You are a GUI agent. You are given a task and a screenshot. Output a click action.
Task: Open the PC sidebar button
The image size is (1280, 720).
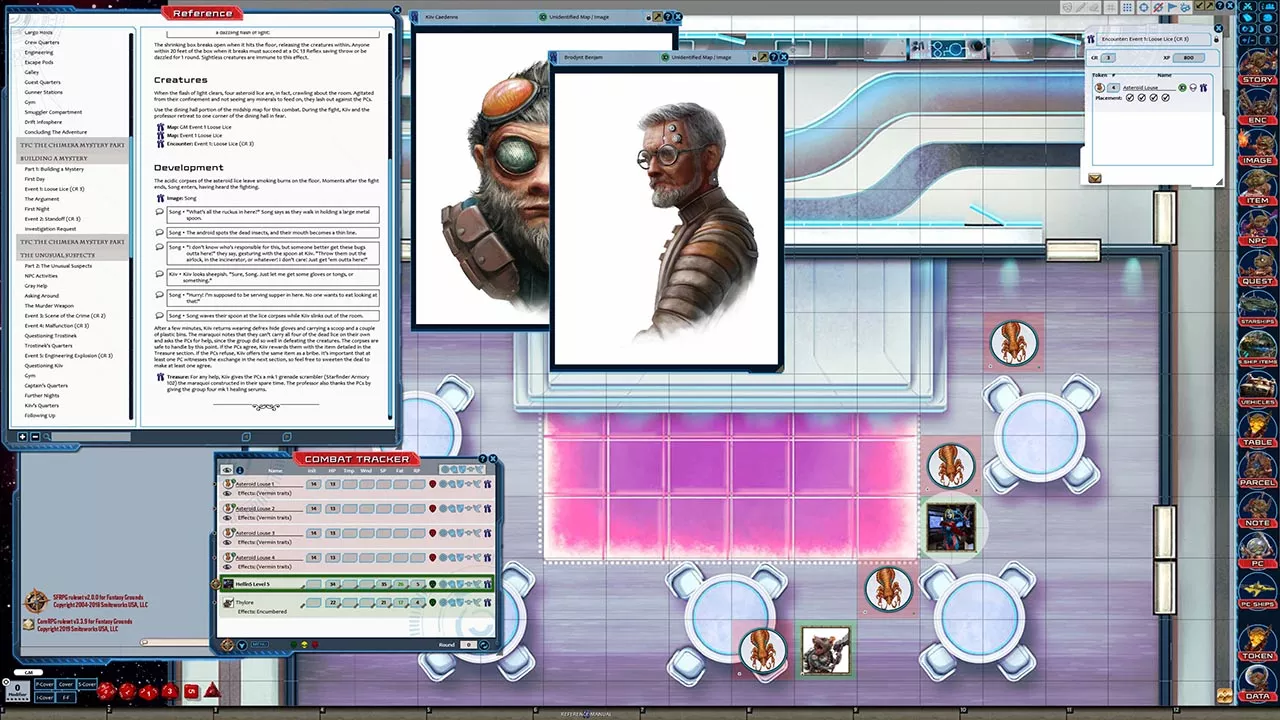[1257, 551]
